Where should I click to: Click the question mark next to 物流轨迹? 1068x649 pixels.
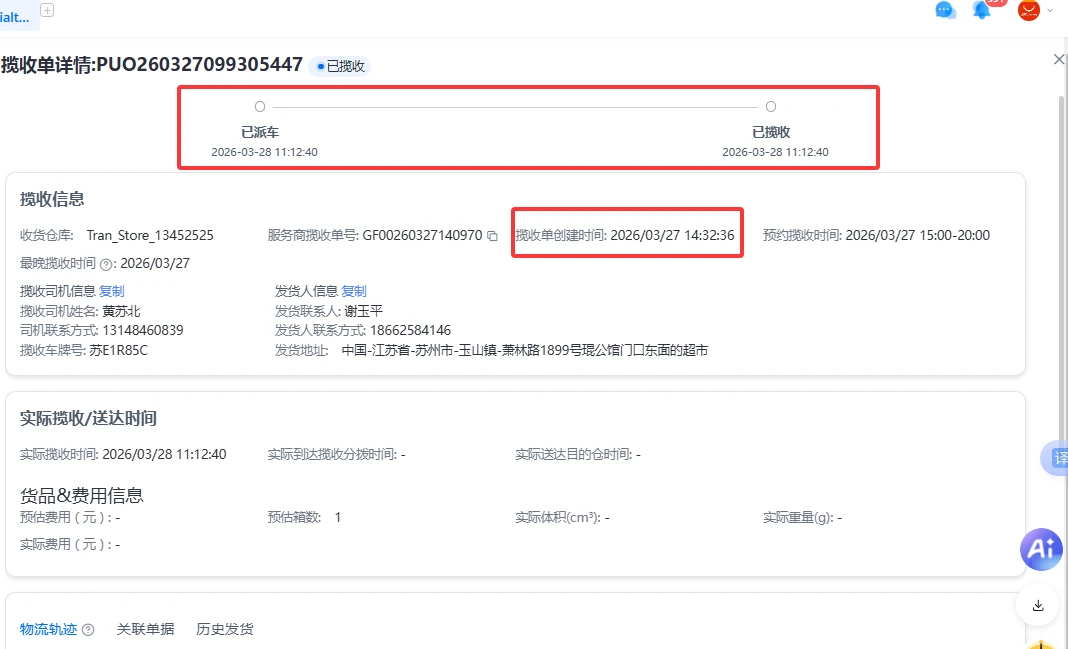tap(88, 630)
